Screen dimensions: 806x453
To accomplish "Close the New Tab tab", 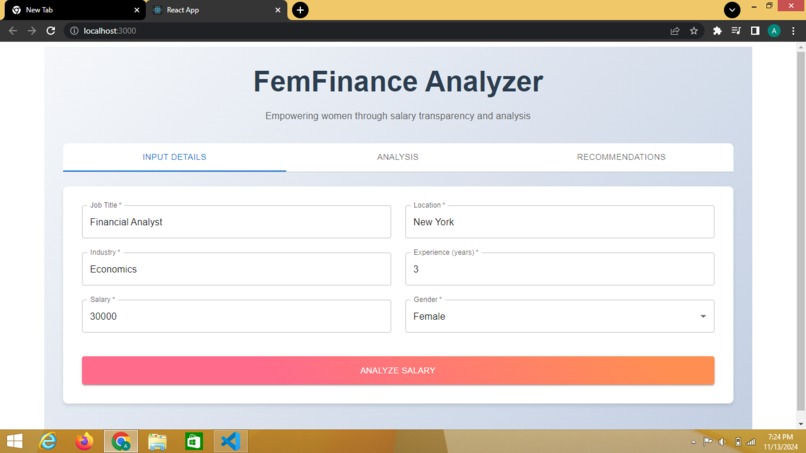I will [x=137, y=10].
